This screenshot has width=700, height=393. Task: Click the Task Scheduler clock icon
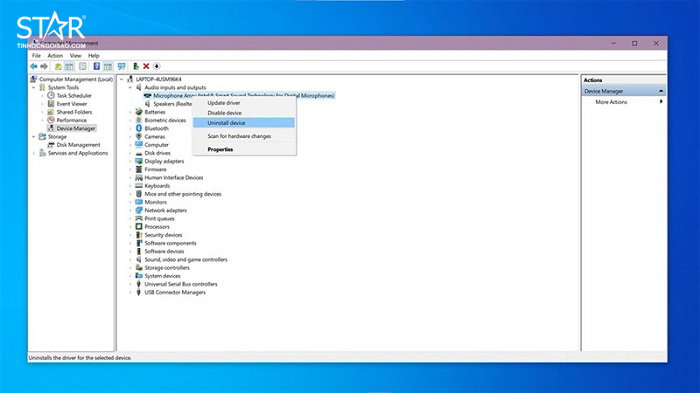[51, 96]
